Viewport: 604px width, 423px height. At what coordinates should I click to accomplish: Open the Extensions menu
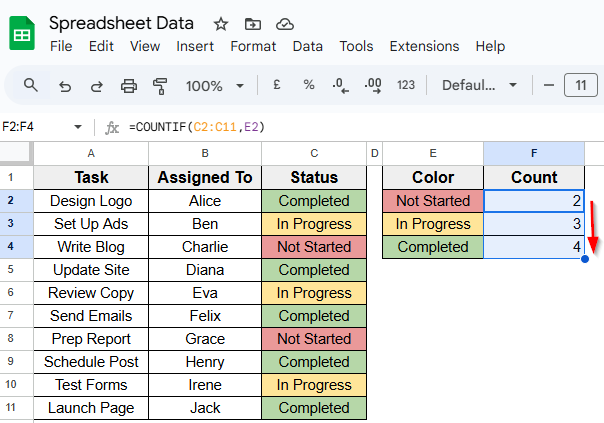(x=424, y=46)
